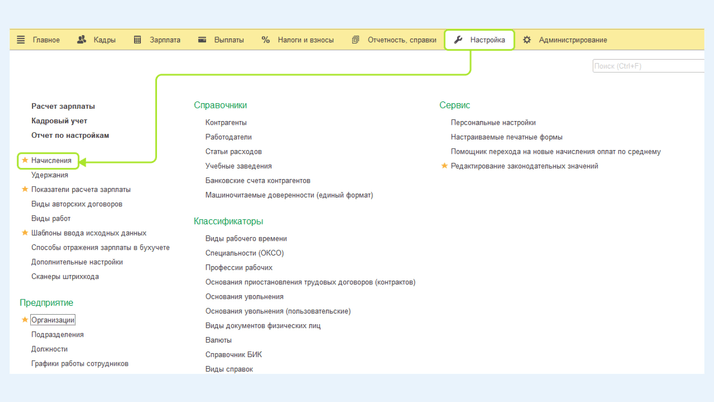Open Сканеры штрихкода link
Image resolution: width=714 pixels, height=402 pixels.
[65, 276]
